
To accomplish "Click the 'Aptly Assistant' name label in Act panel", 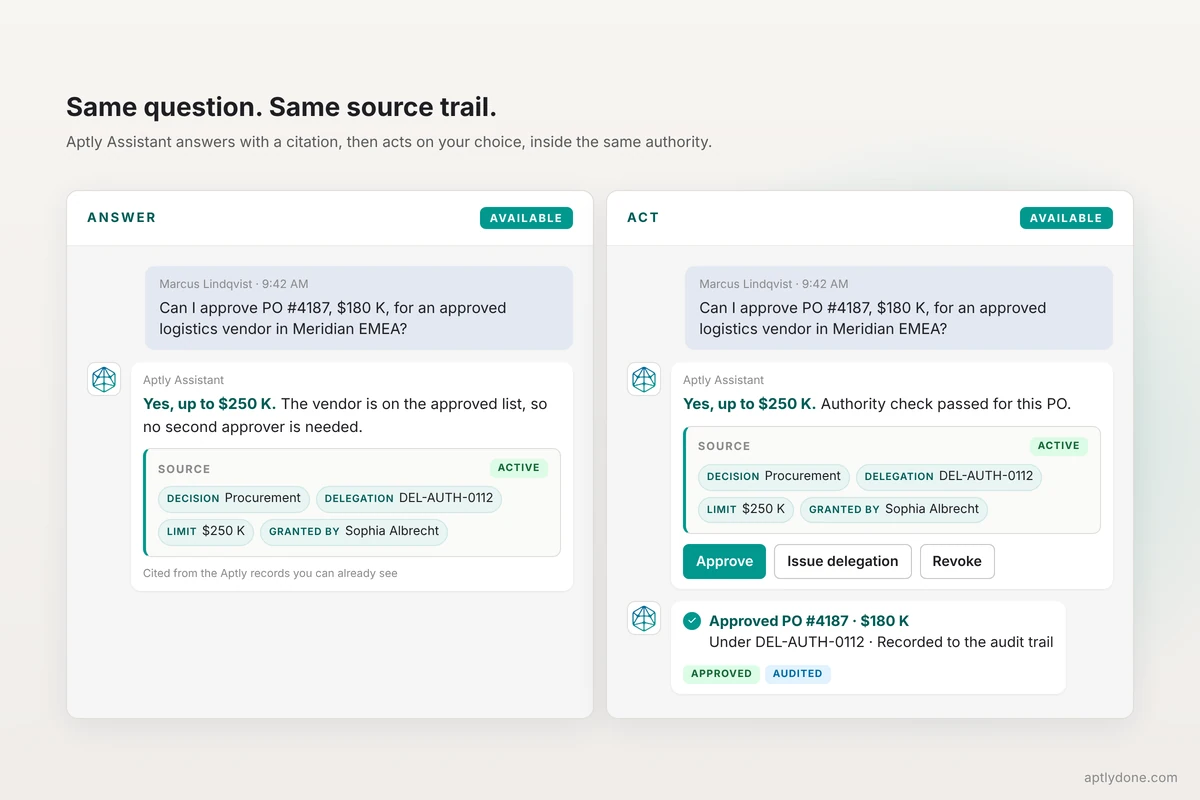I will click(x=723, y=380).
